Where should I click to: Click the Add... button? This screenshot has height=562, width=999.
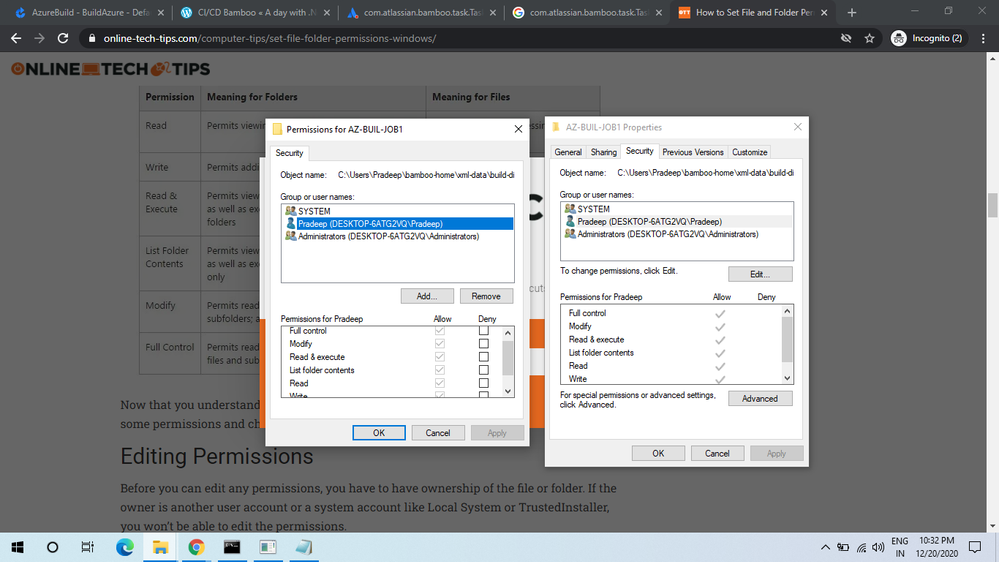[427, 296]
